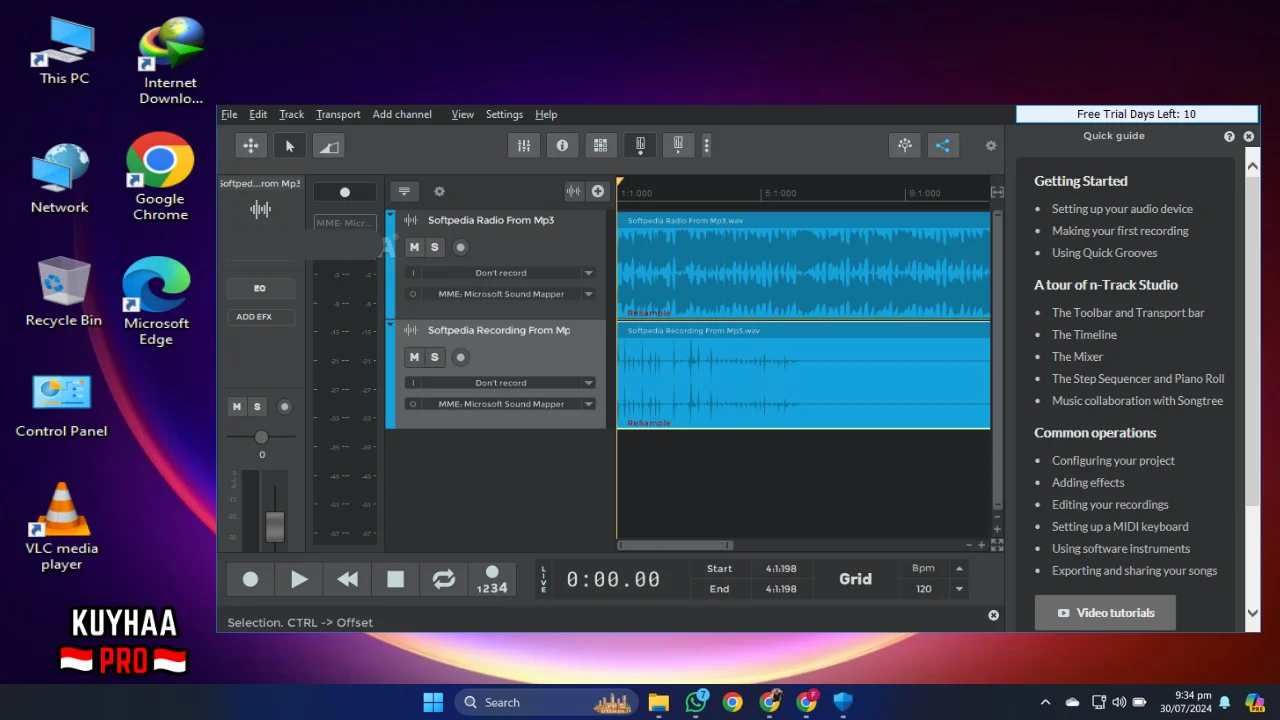Open the track list menu icon

404,191
